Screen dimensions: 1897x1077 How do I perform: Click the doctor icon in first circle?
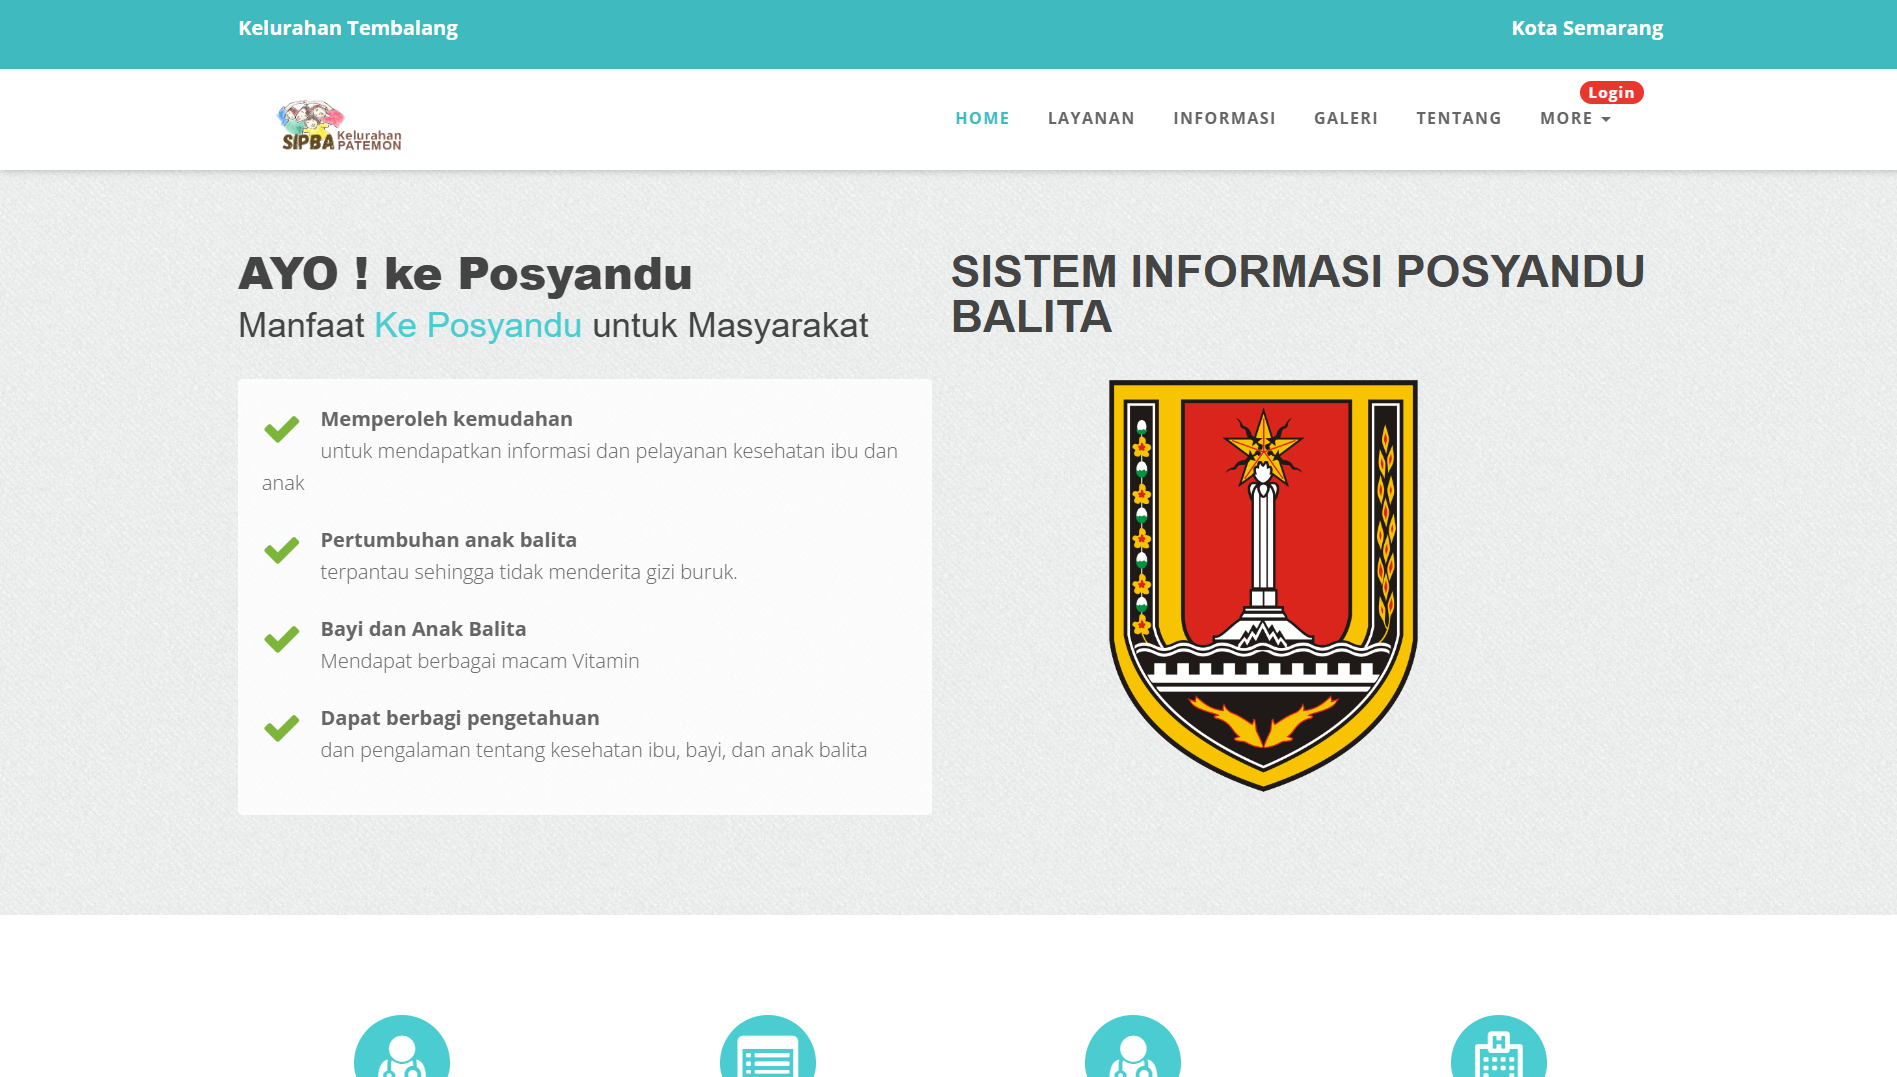click(402, 1047)
